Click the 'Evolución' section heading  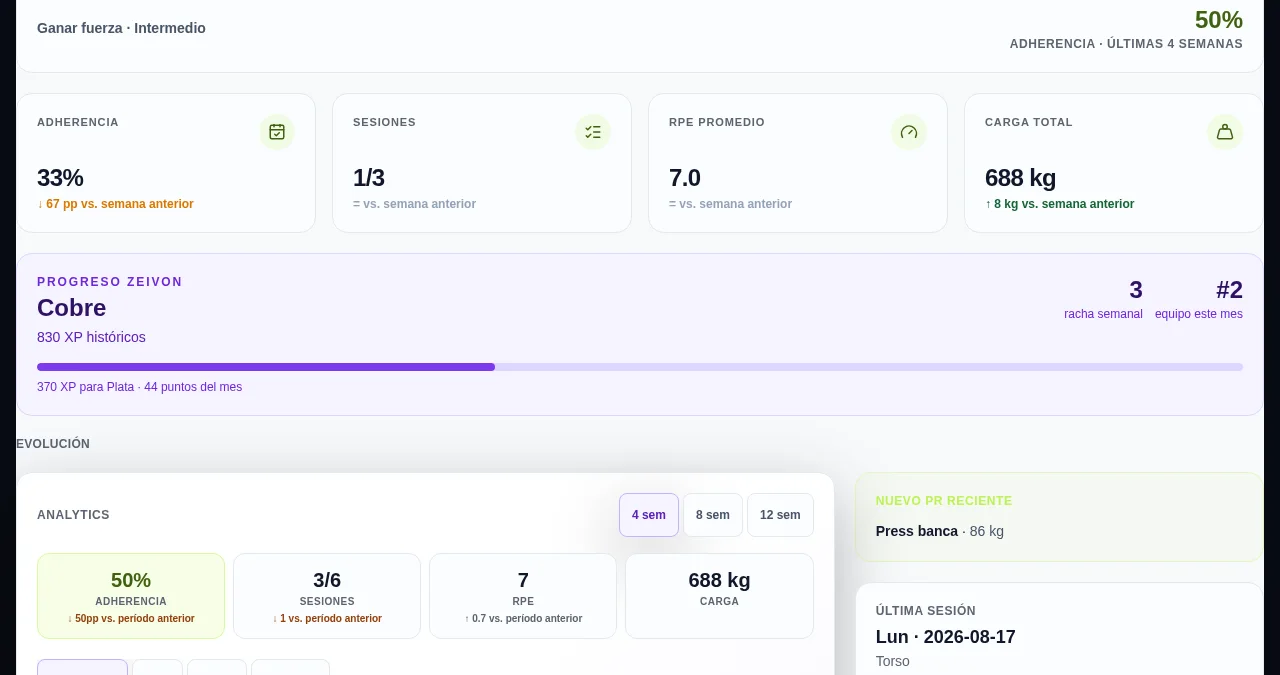[x=53, y=444]
